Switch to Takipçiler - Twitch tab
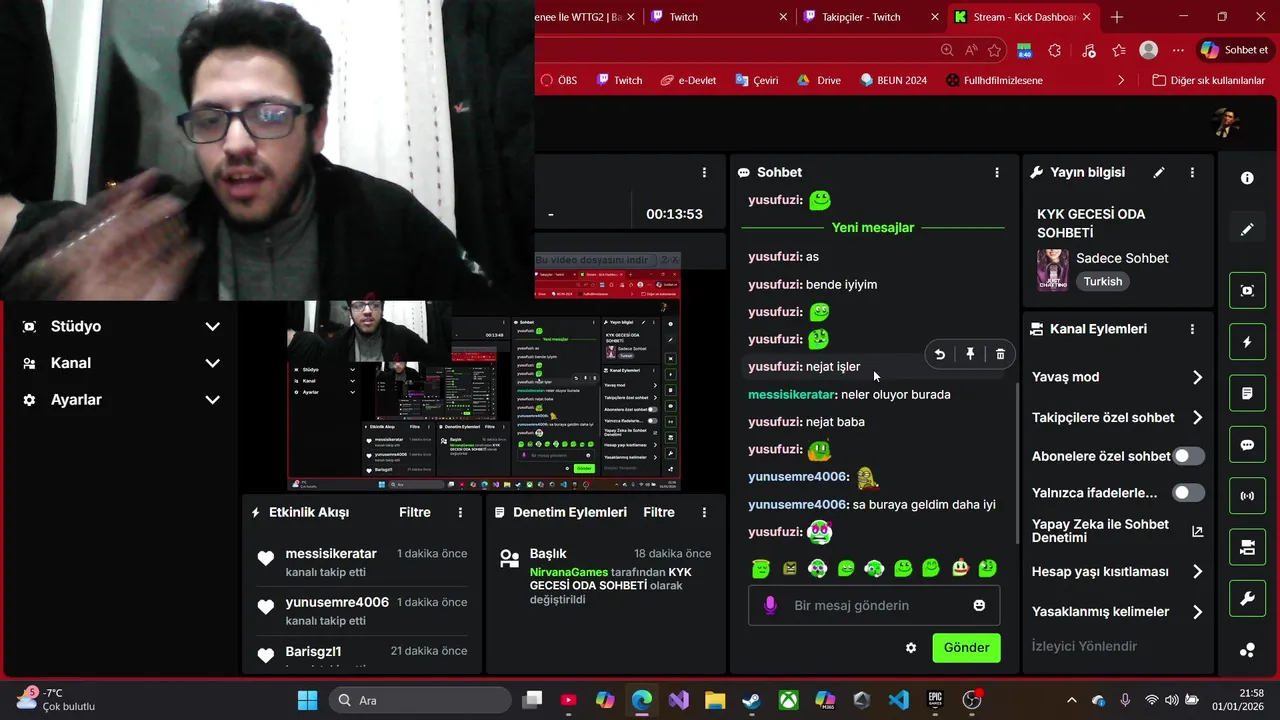Image resolution: width=1280 pixels, height=720 pixels. 869,17
